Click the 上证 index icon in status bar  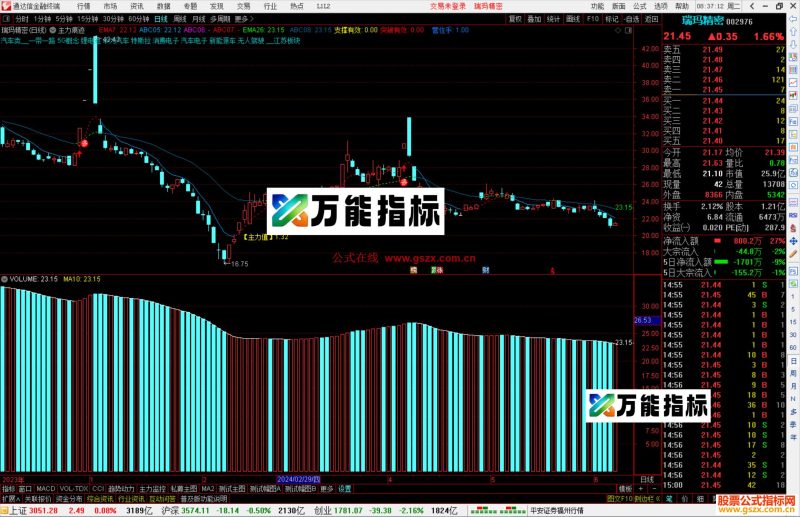point(5,510)
